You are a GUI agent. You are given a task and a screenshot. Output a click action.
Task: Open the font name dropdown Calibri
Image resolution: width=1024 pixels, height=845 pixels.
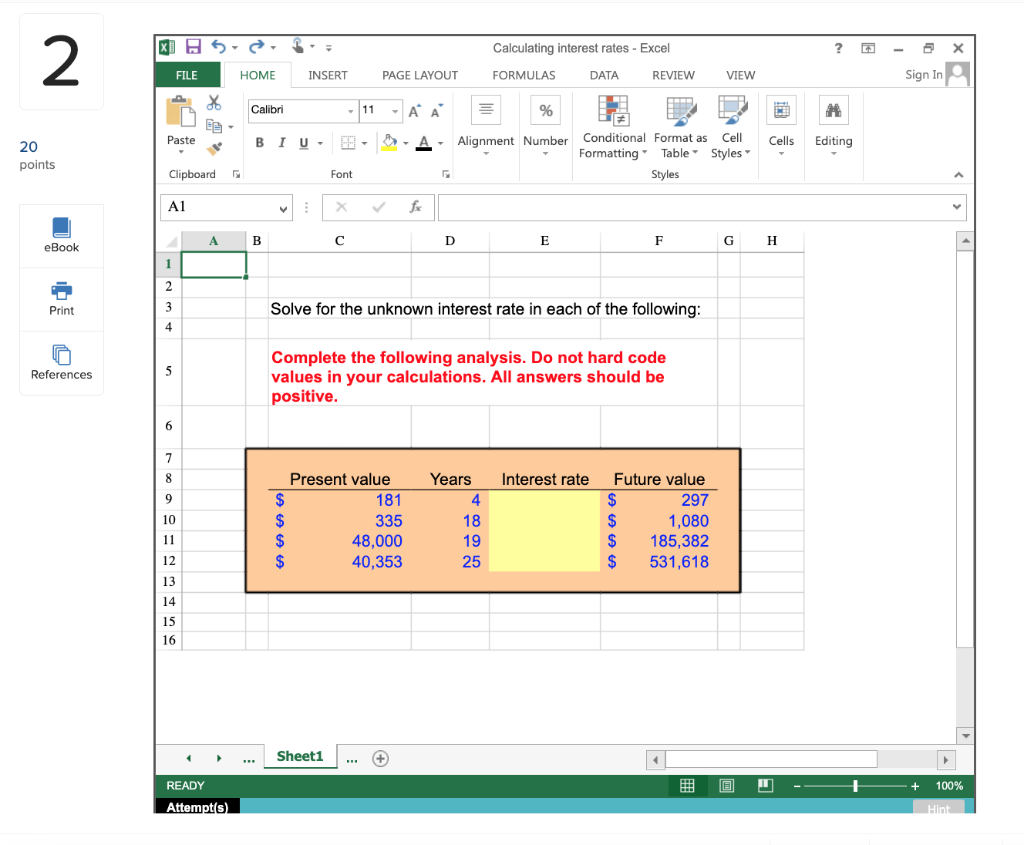(350, 111)
